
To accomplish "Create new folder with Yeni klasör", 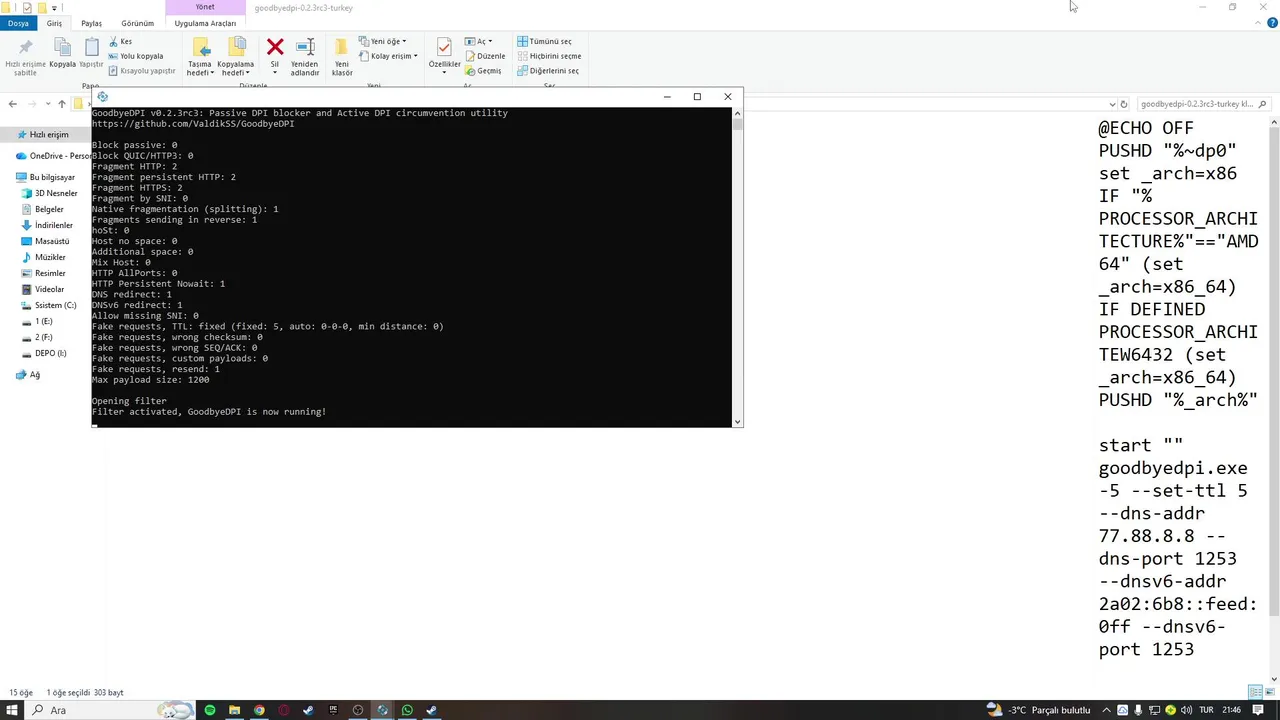I will tap(342, 57).
